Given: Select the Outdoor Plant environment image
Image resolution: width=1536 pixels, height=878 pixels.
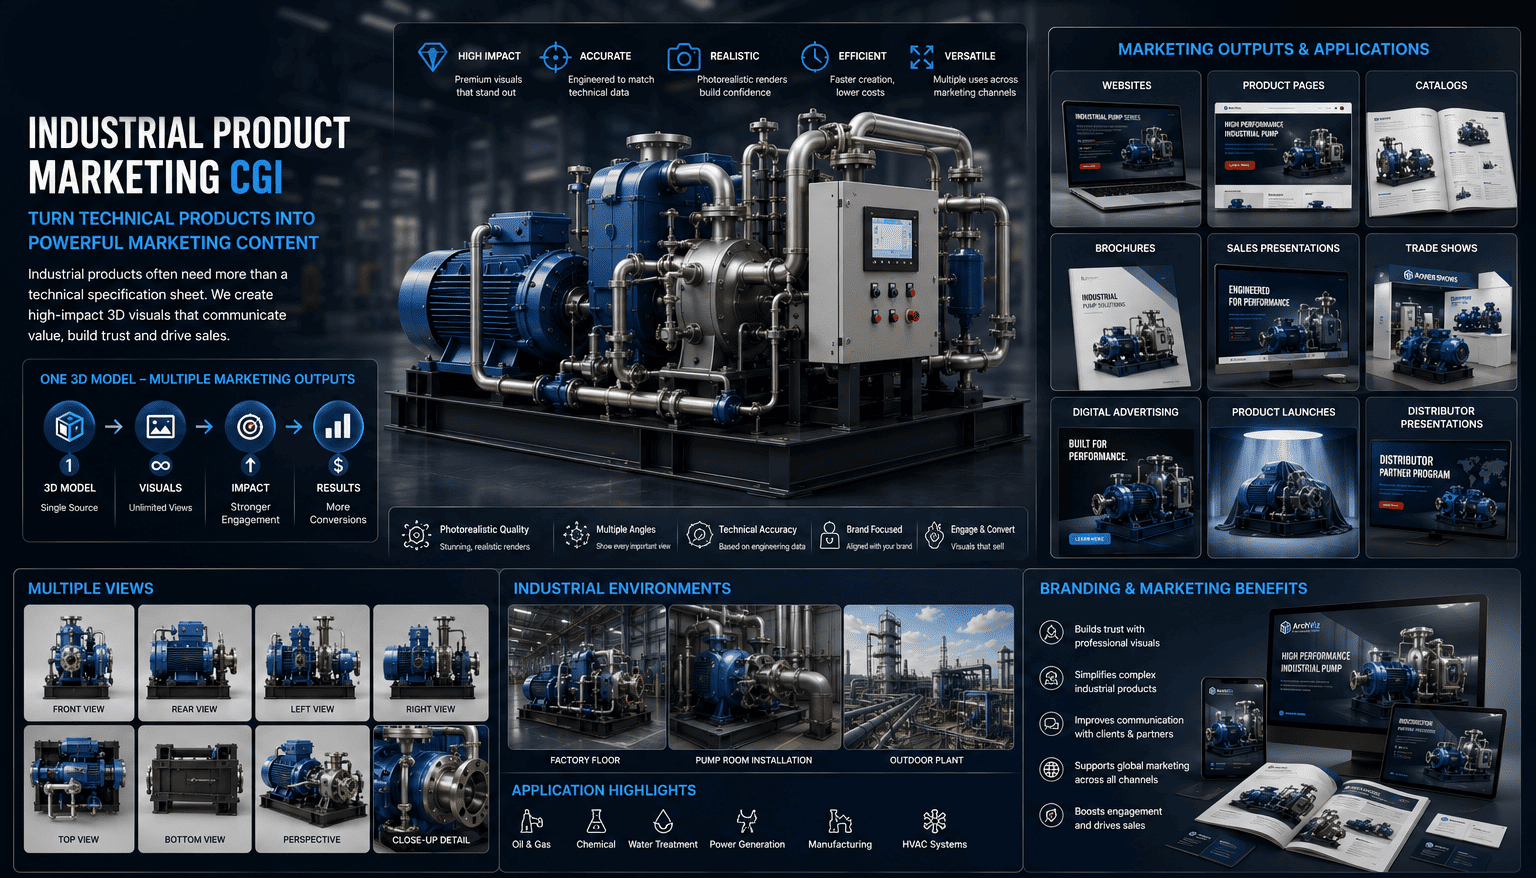Looking at the screenshot, I should [928, 677].
